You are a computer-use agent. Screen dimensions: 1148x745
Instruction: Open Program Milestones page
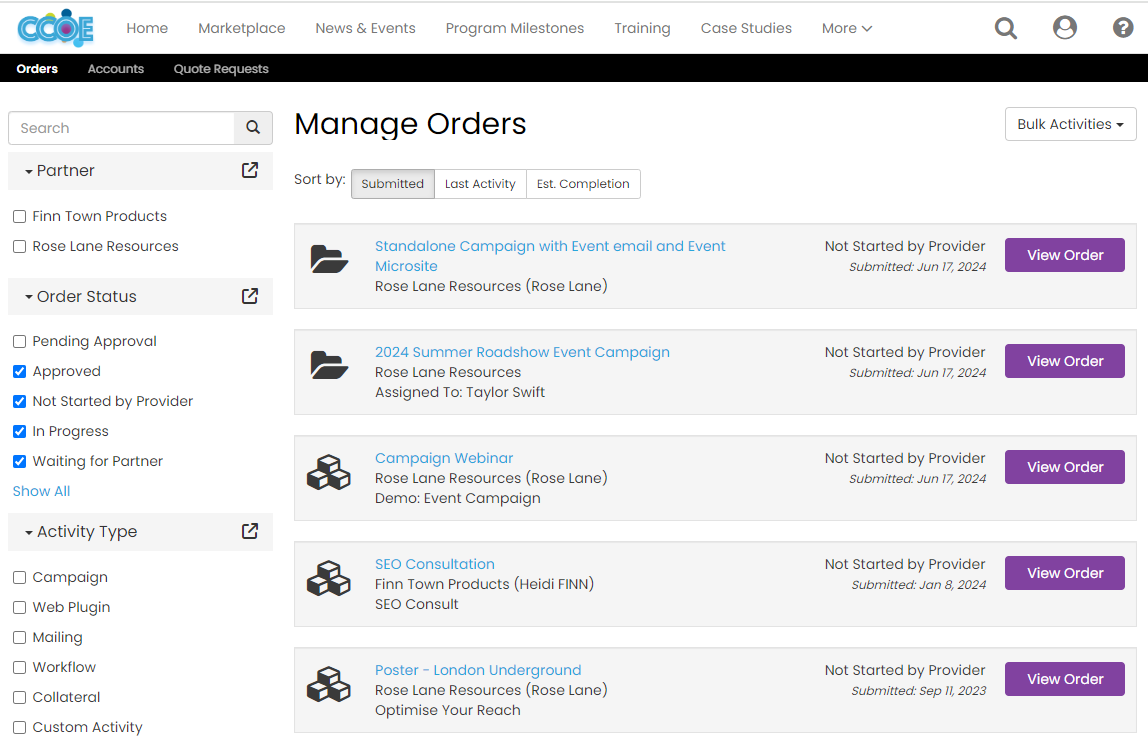point(515,28)
